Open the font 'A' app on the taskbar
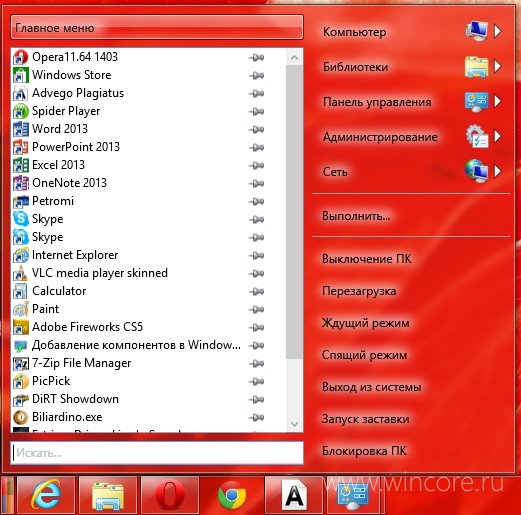Image resolution: width=521 pixels, height=515 pixels. click(x=294, y=495)
